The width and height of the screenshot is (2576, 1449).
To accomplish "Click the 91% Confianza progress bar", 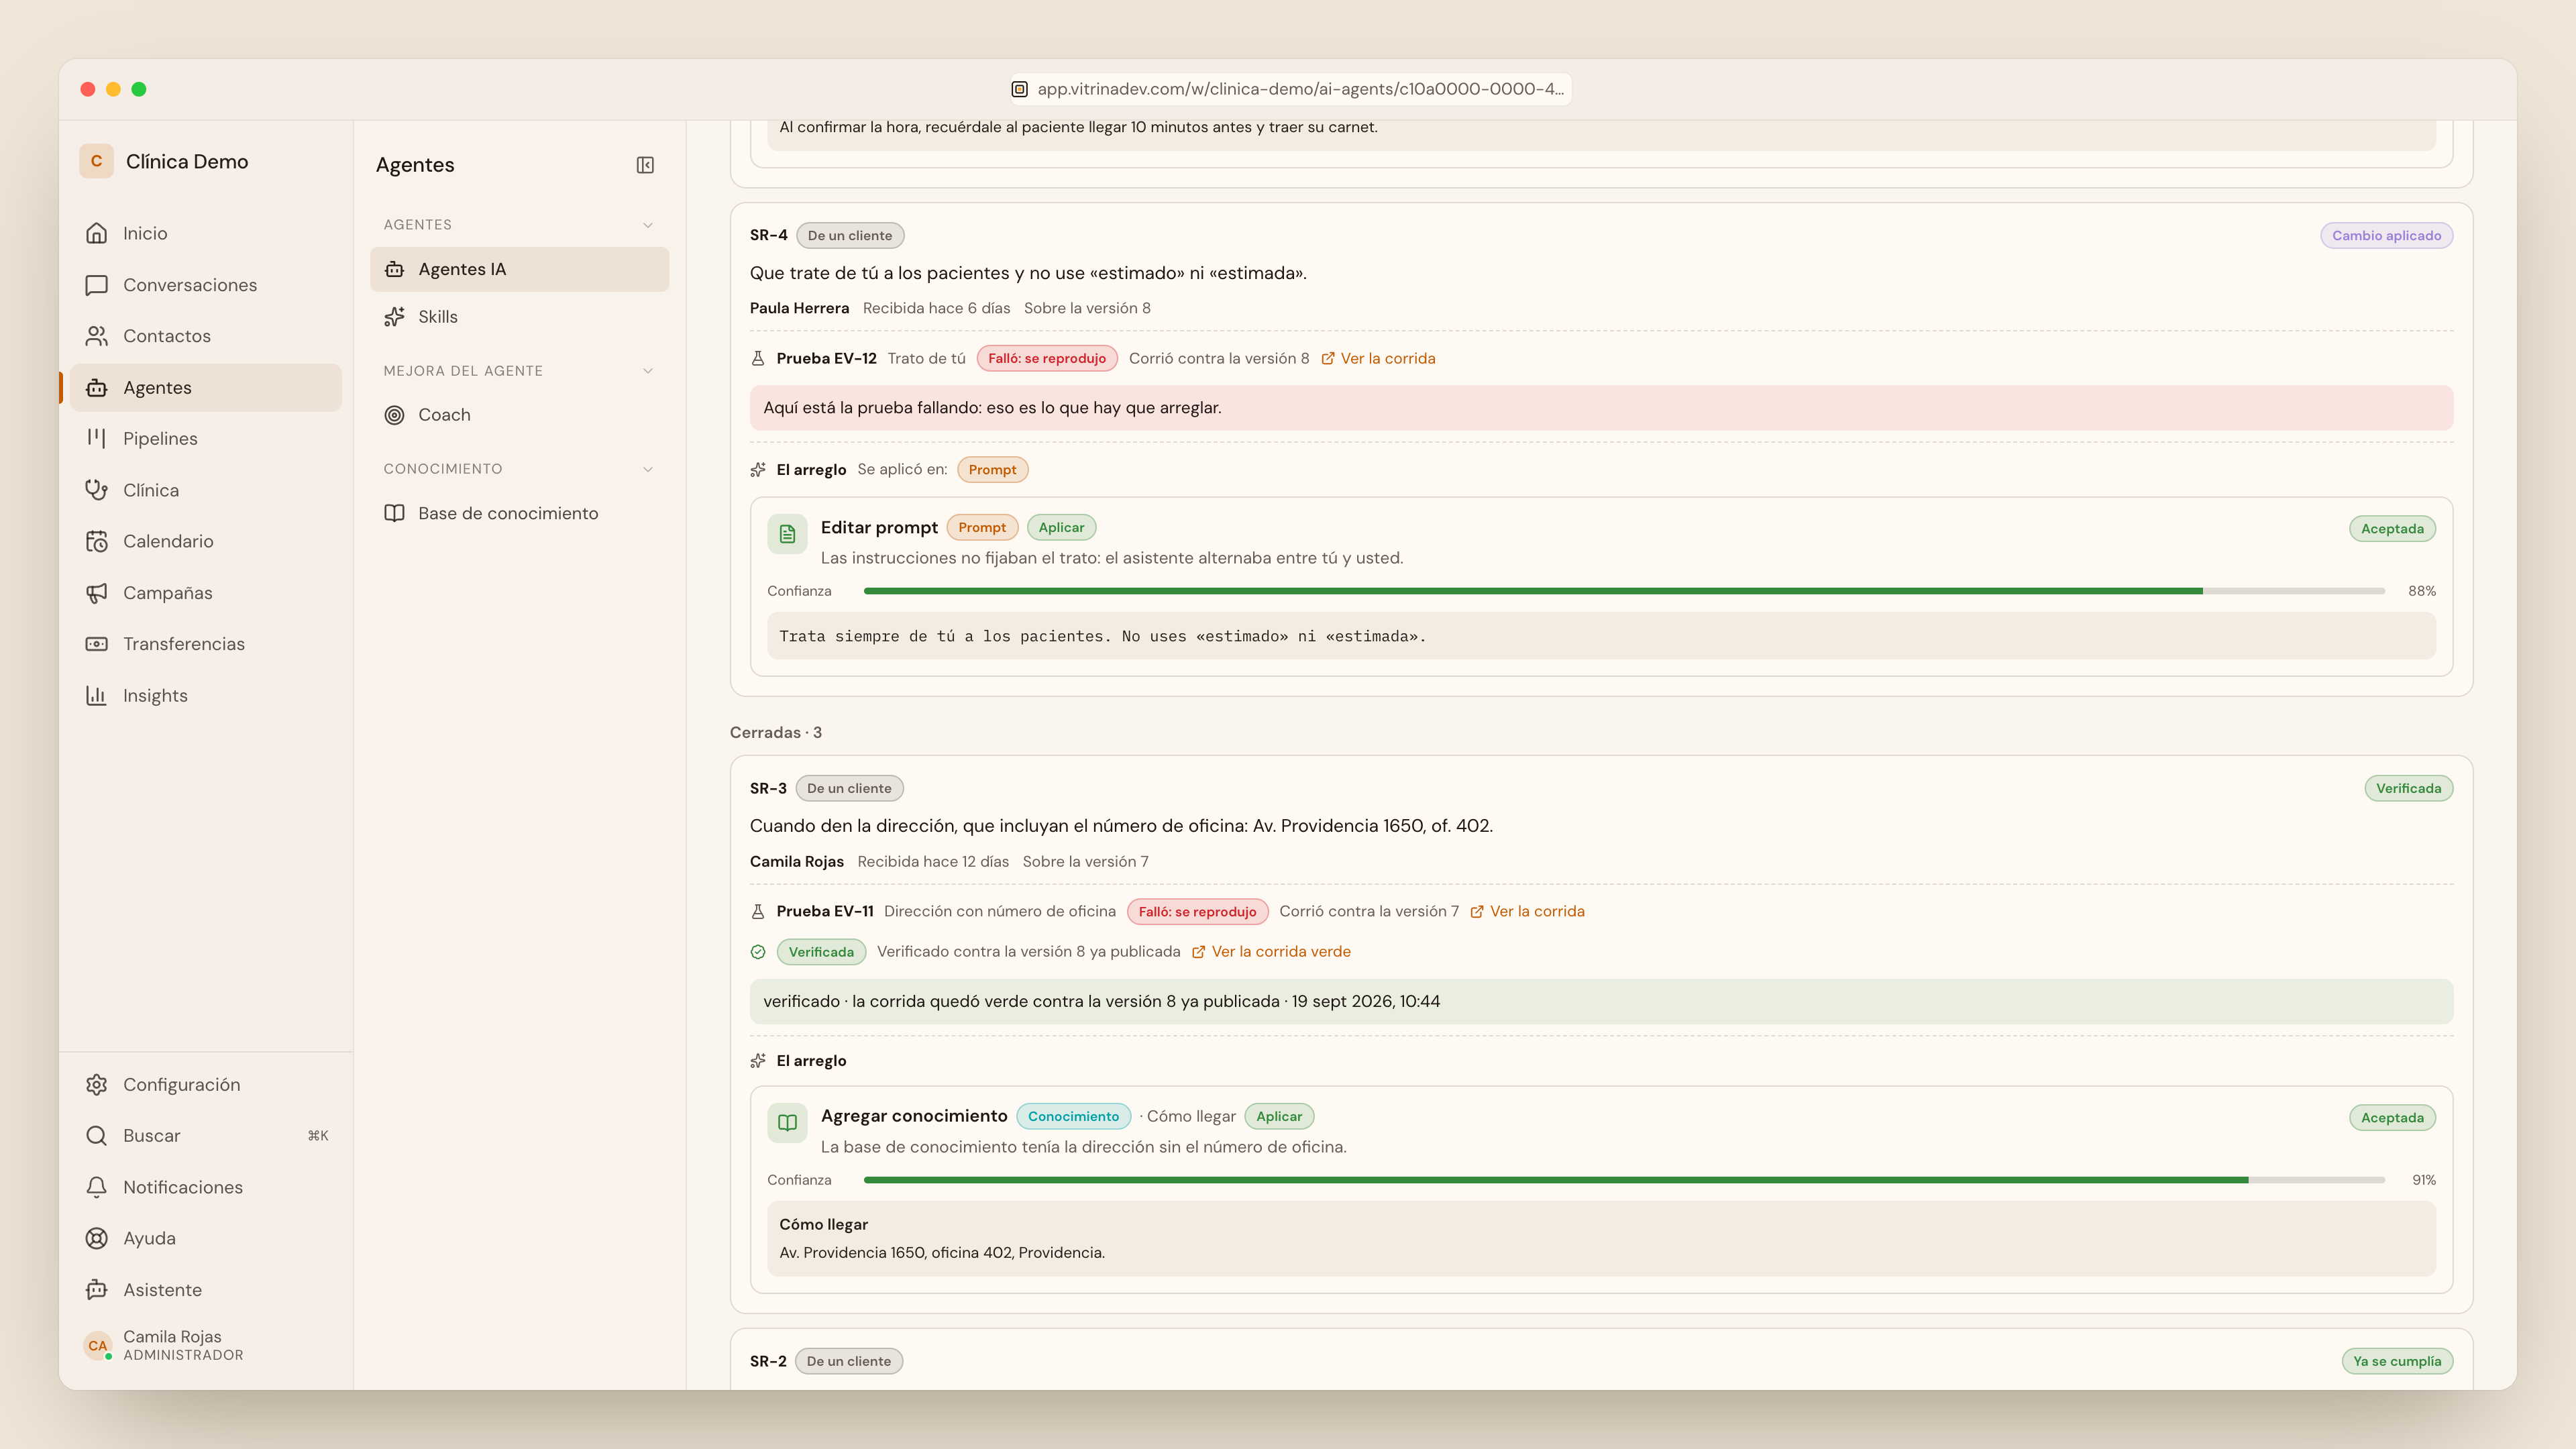I will (x=1624, y=1180).
